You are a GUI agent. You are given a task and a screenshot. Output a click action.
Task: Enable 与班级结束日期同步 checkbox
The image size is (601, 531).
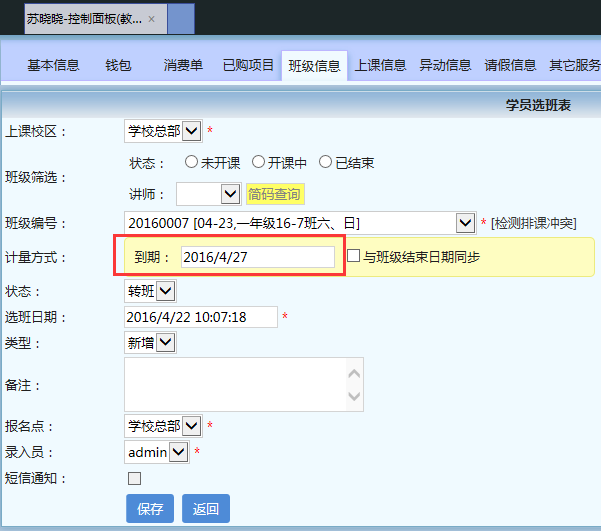(x=353, y=256)
